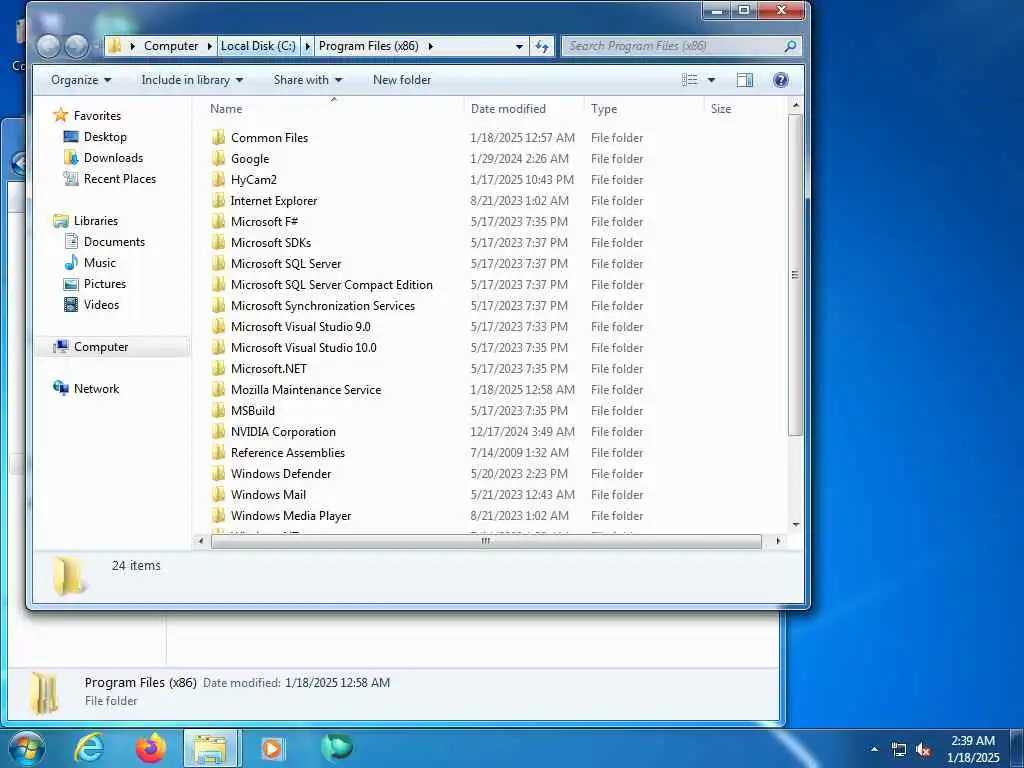The image size is (1024, 768).
Task: Open Include in library dropdown
Action: (x=192, y=80)
